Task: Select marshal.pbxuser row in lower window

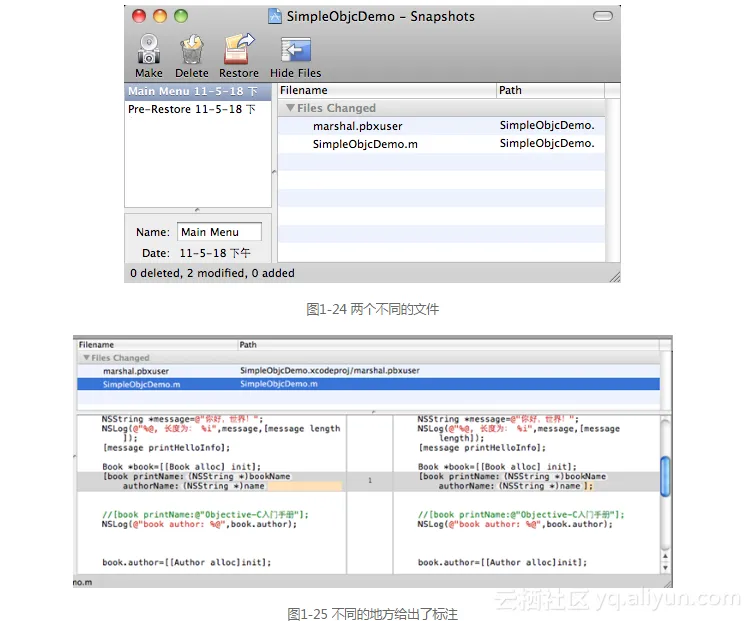Action: [368, 371]
